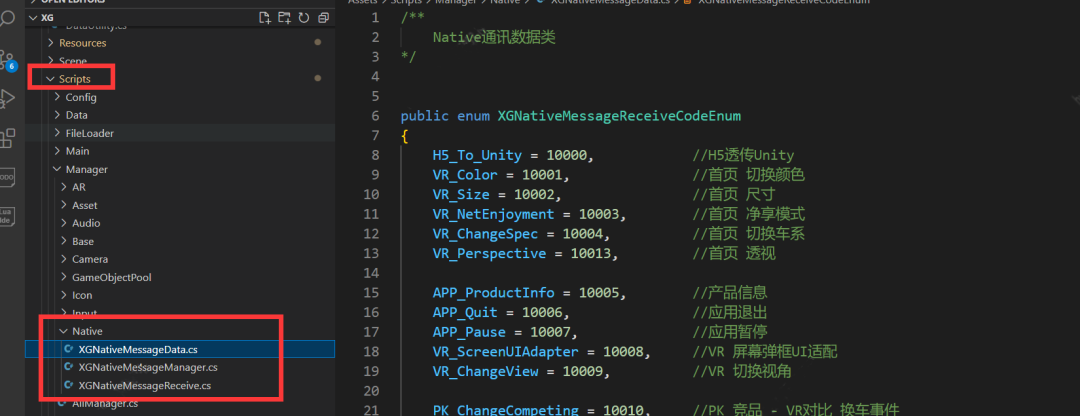Click the H5_To_Unity = 10000 line

pyautogui.click(x=513, y=156)
